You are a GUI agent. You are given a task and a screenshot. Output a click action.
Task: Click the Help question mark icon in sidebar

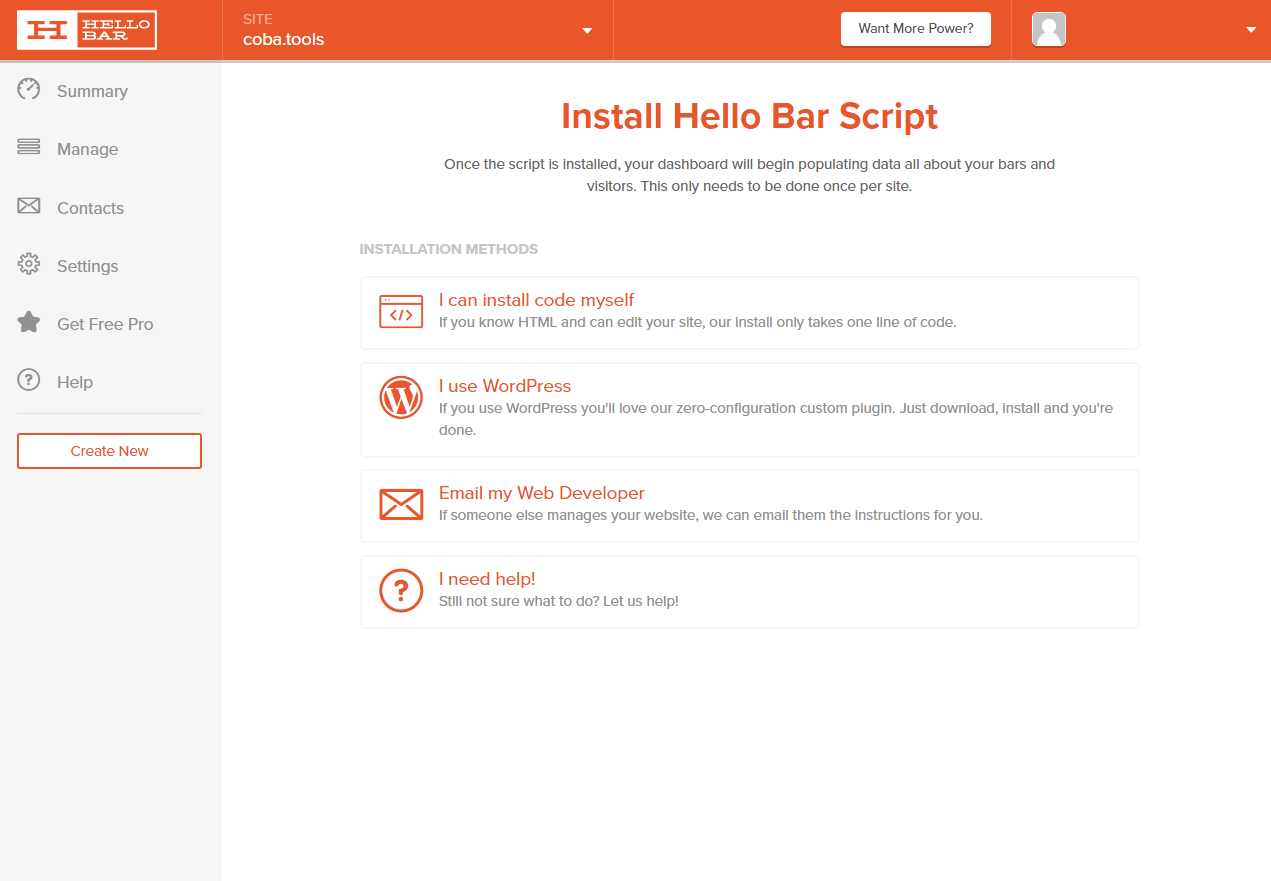[29, 381]
